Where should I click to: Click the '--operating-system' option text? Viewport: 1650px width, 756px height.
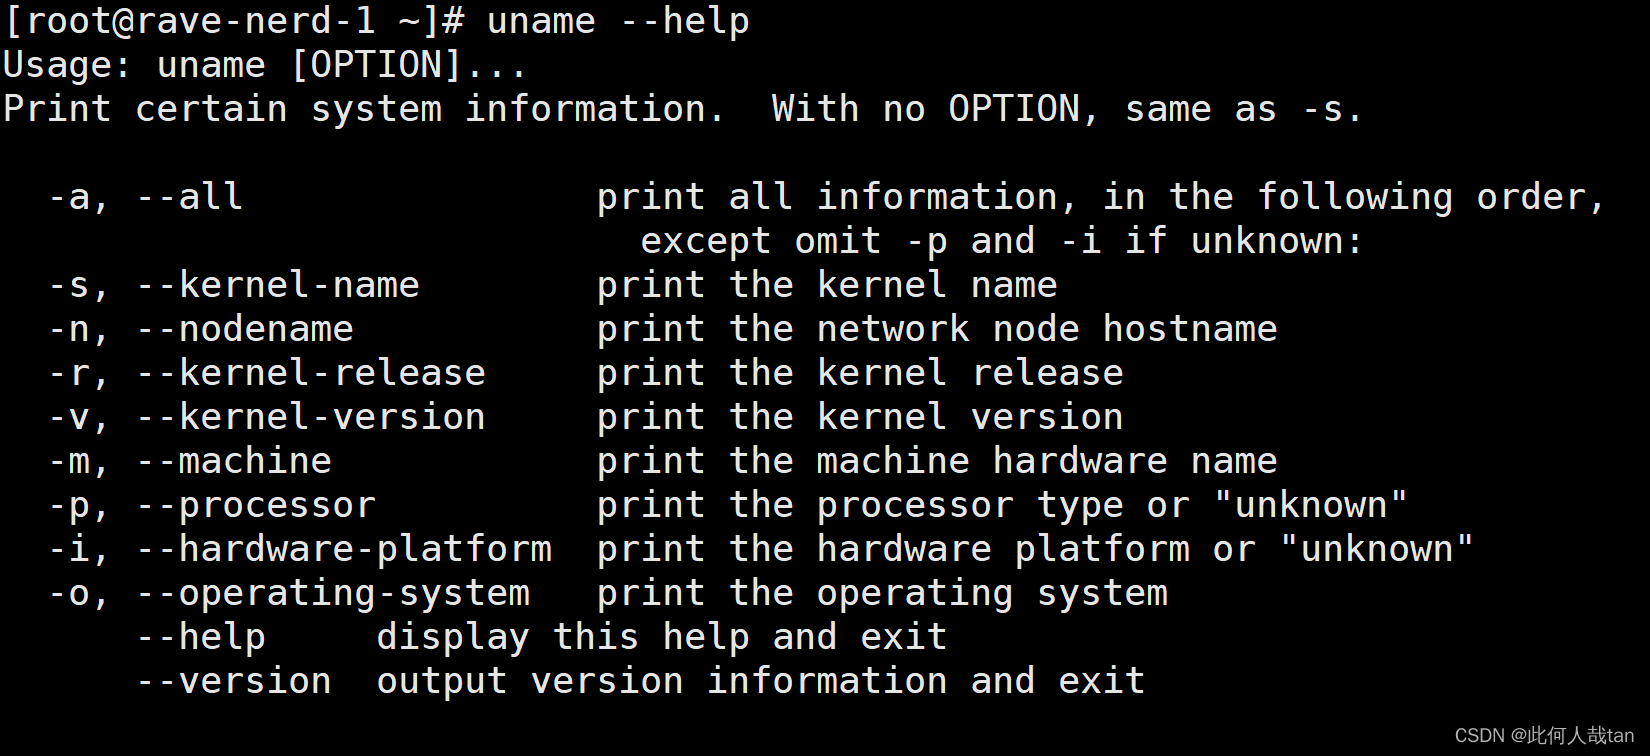click(333, 593)
